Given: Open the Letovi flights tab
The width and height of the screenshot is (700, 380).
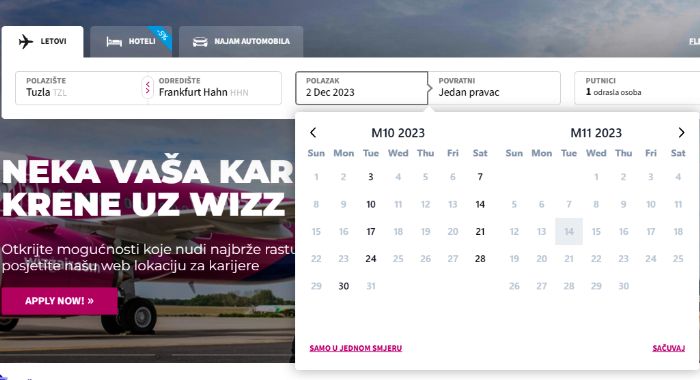Looking at the screenshot, I should pos(42,42).
